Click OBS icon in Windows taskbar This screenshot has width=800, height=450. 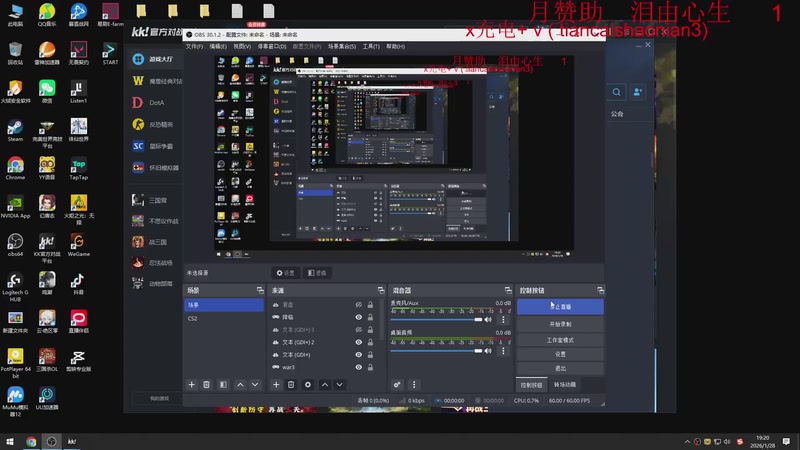coord(52,441)
